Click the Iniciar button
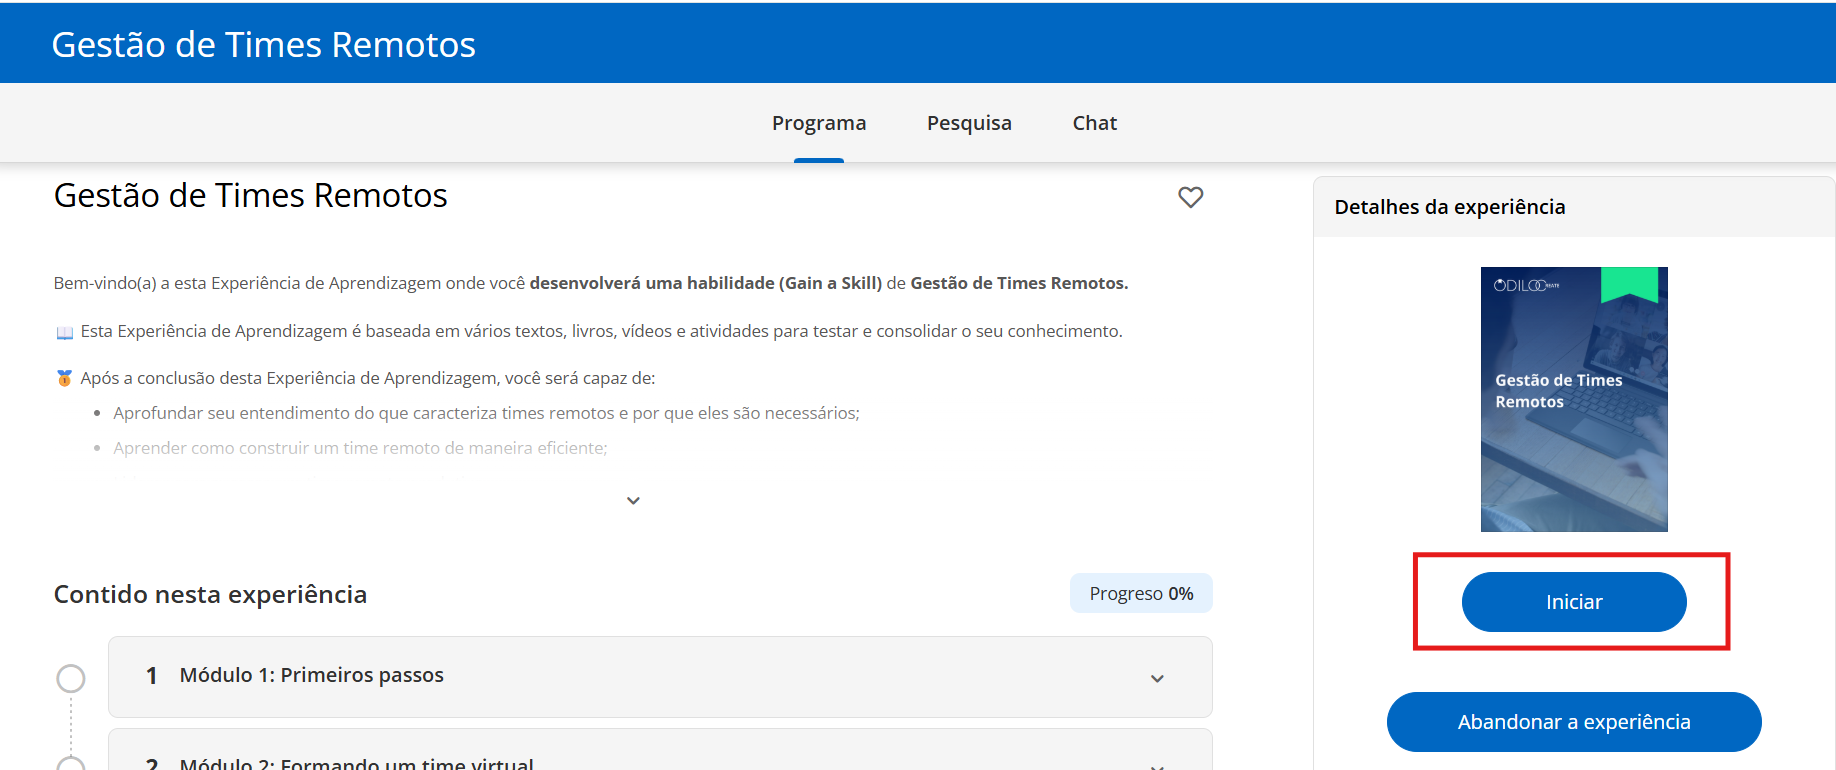Image resolution: width=1836 pixels, height=770 pixels. [x=1574, y=602]
